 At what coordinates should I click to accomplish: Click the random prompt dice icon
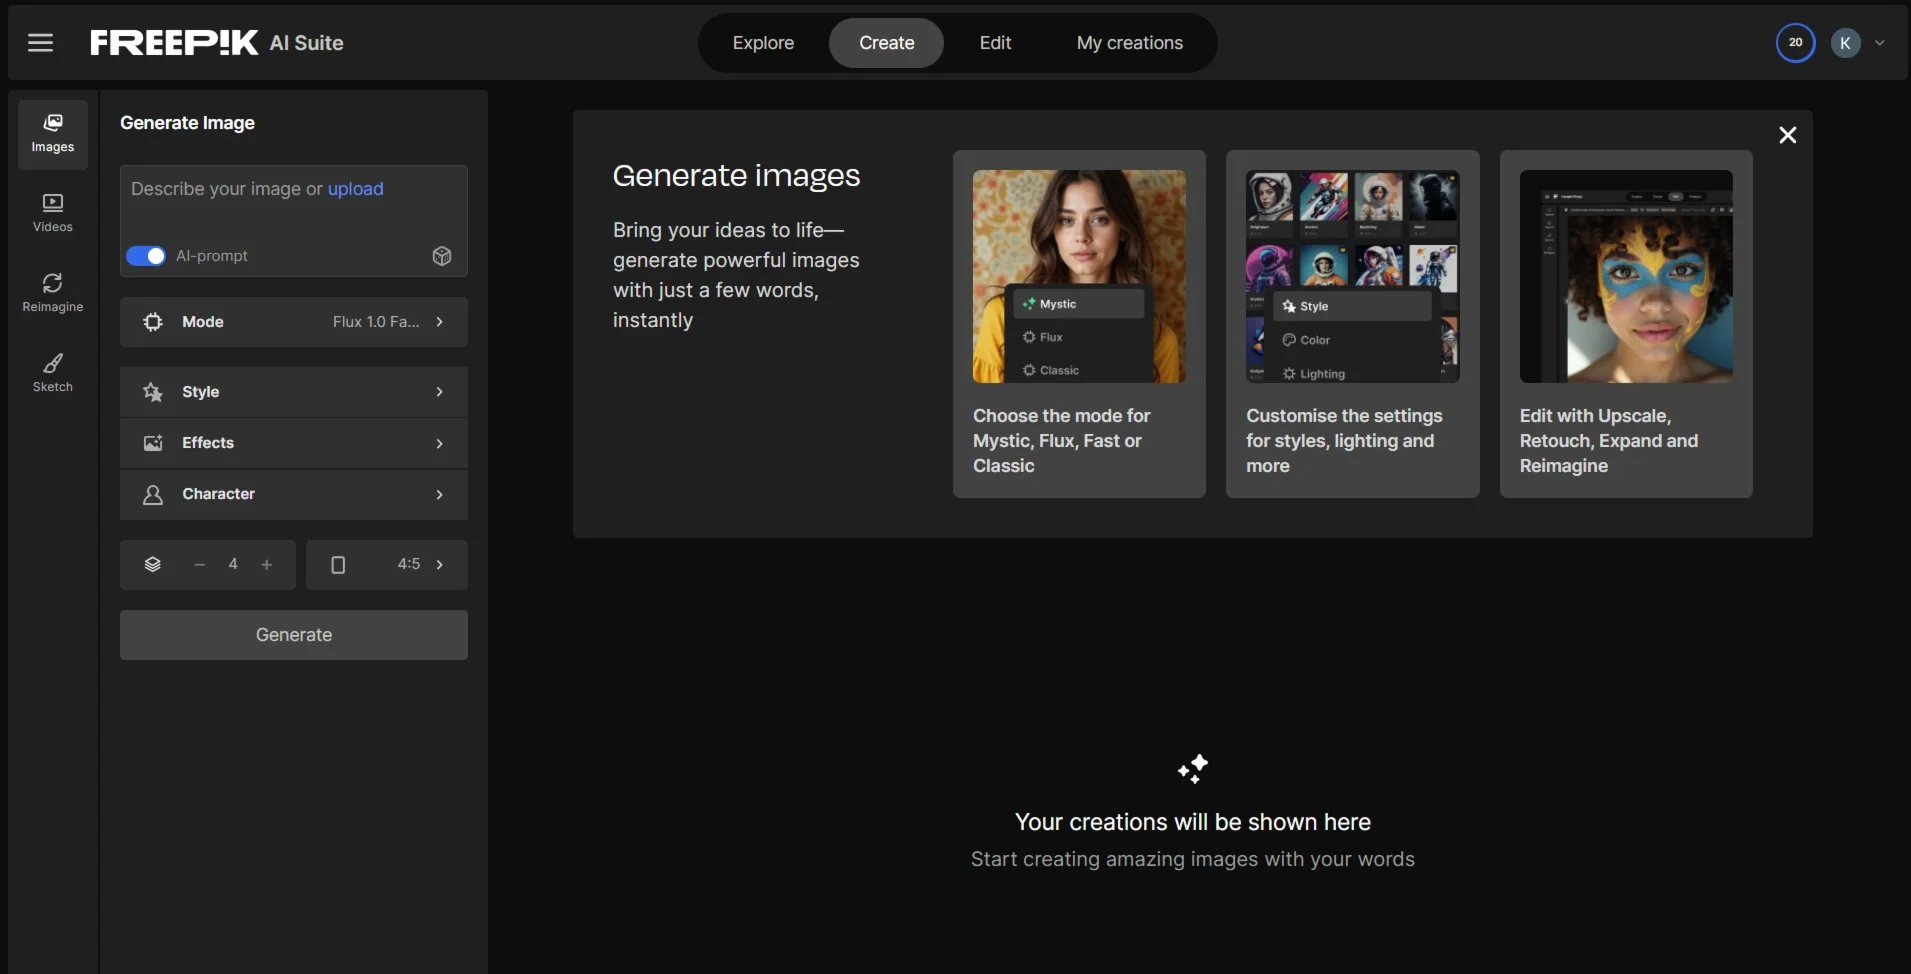442,256
